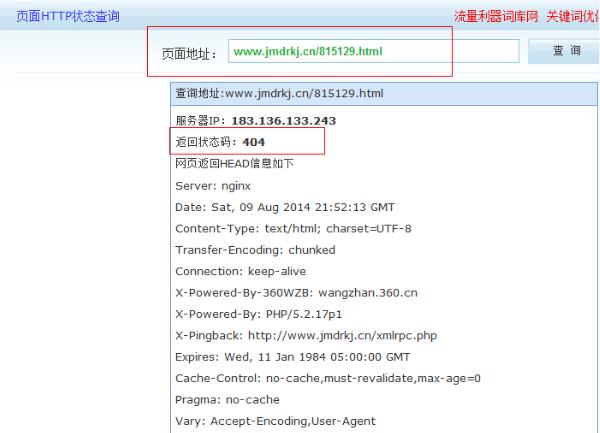Click the 查询 query button
The image size is (600, 433).
[563, 51]
